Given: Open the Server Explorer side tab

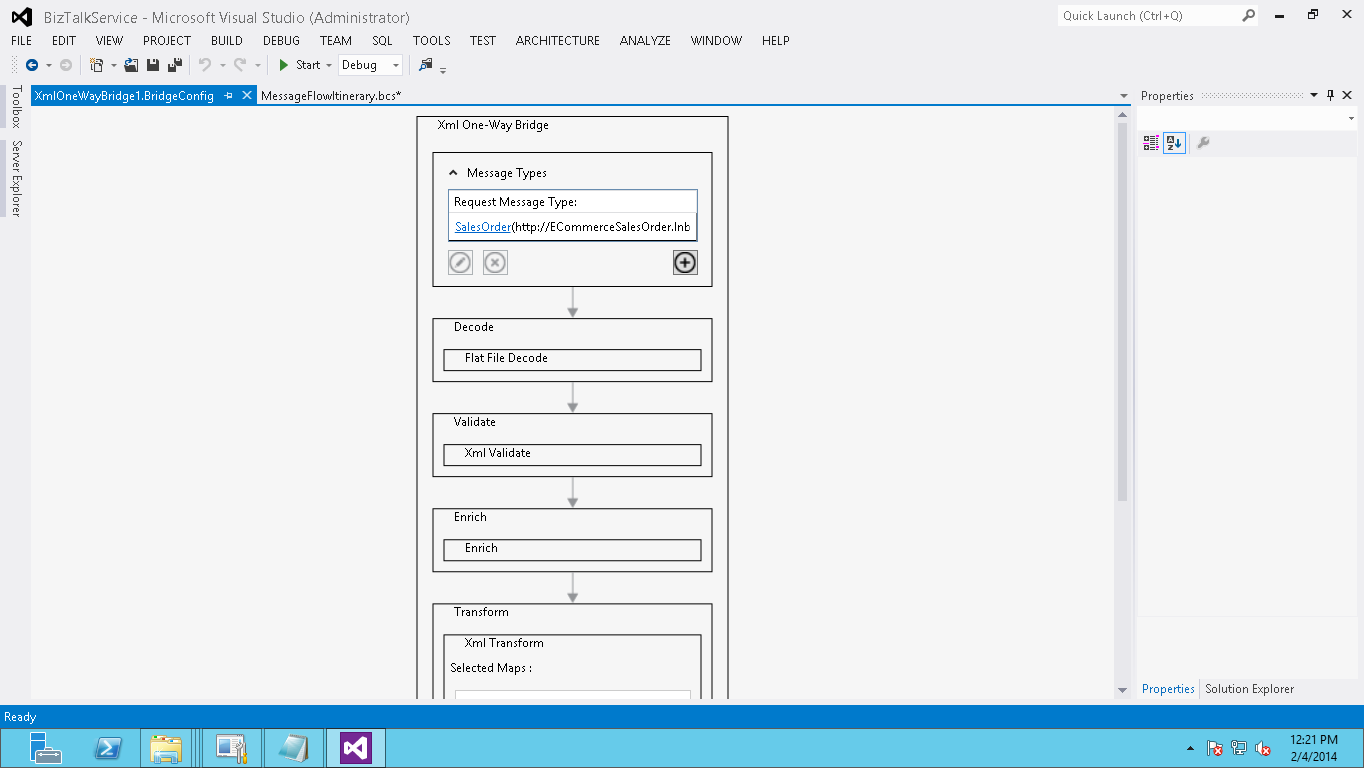Looking at the screenshot, I should click(x=16, y=178).
